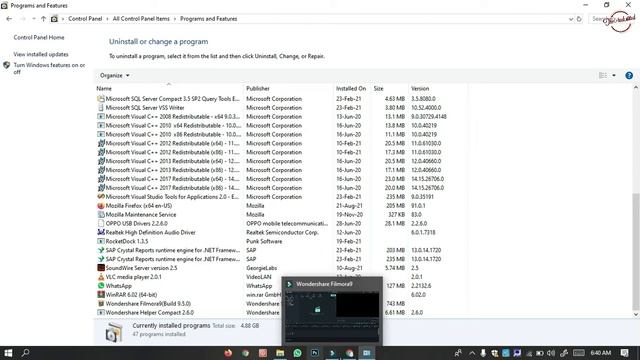Click the scrollbar up arrow
The width and height of the screenshot is (640, 360).
pos(635,88)
